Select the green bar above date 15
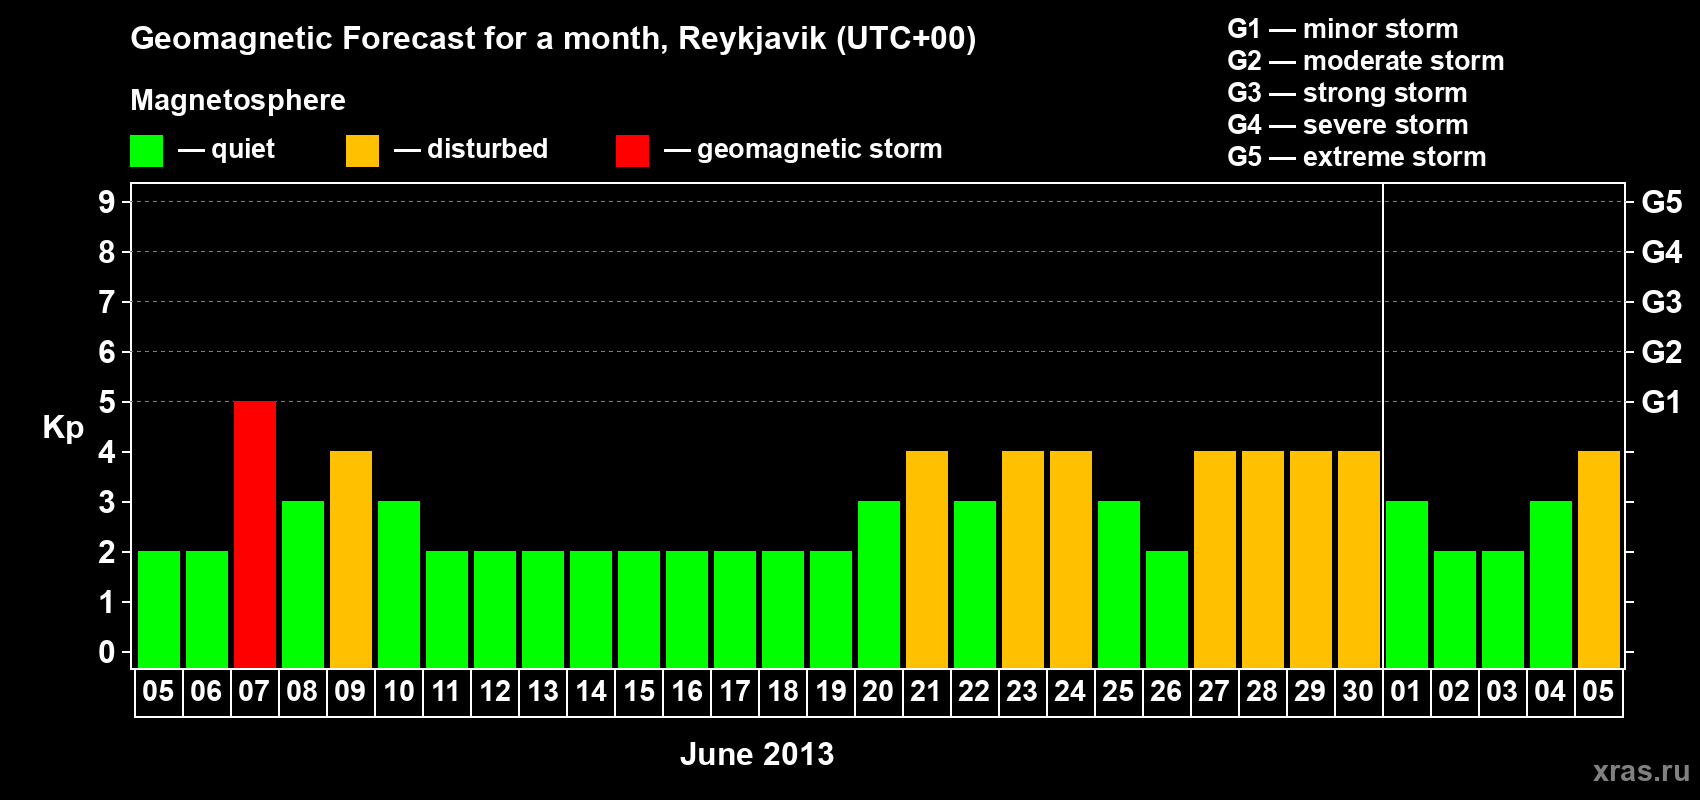 tap(639, 610)
